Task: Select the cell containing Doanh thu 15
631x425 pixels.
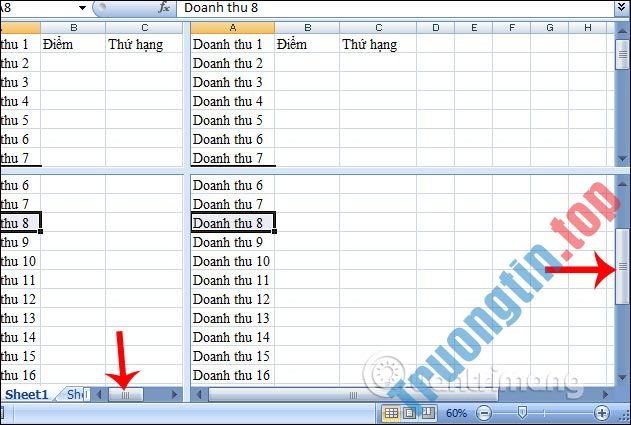Action: (233, 355)
